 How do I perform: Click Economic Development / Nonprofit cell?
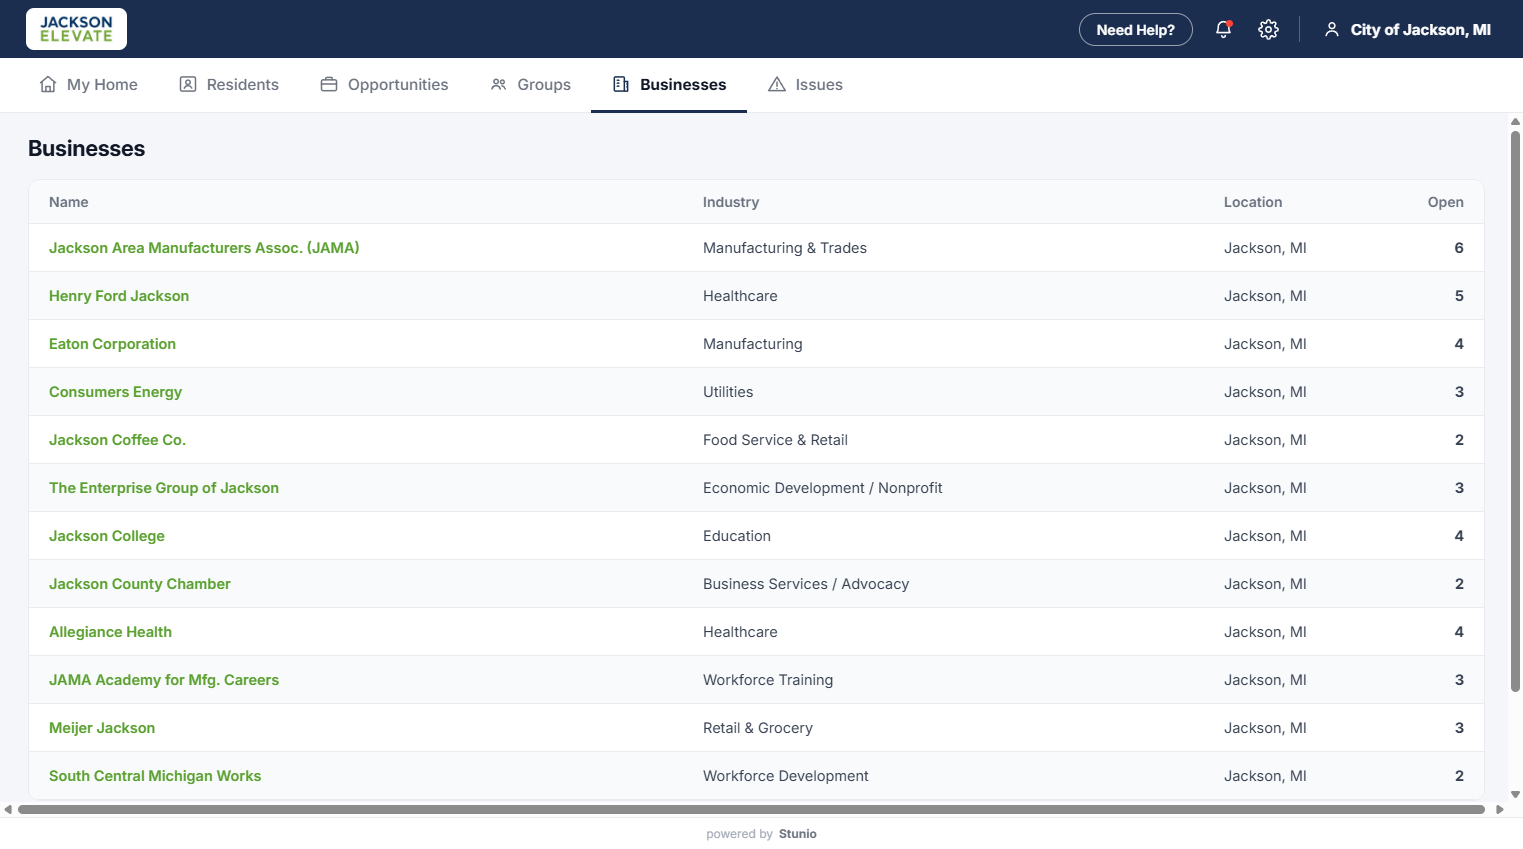pyautogui.click(x=823, y=488)
